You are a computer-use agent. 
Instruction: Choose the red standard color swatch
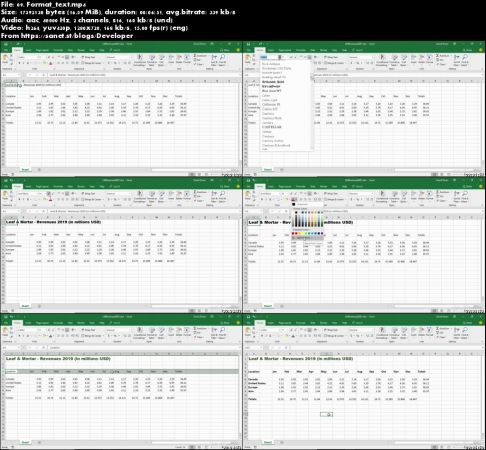[296, 233]
